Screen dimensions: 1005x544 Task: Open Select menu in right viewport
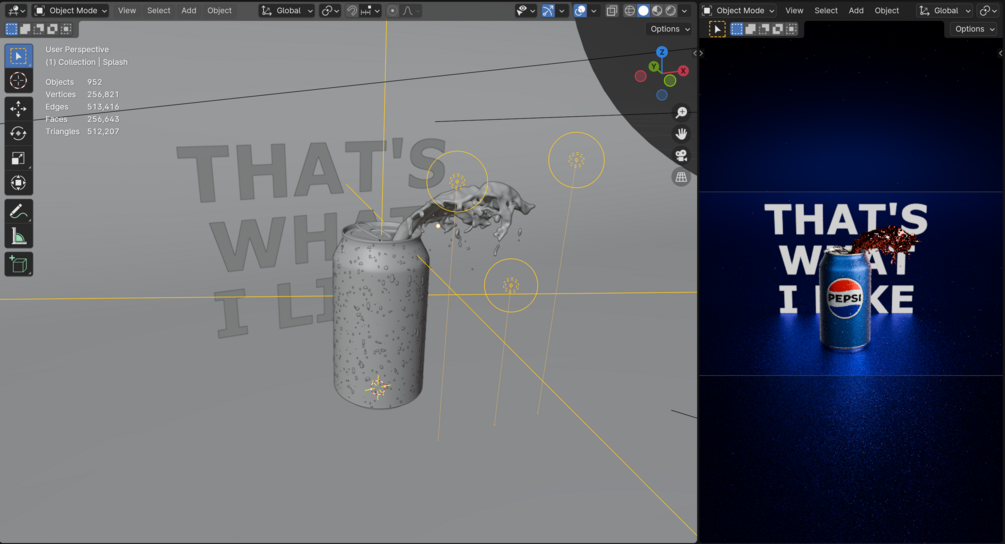[x=826, y=10]
